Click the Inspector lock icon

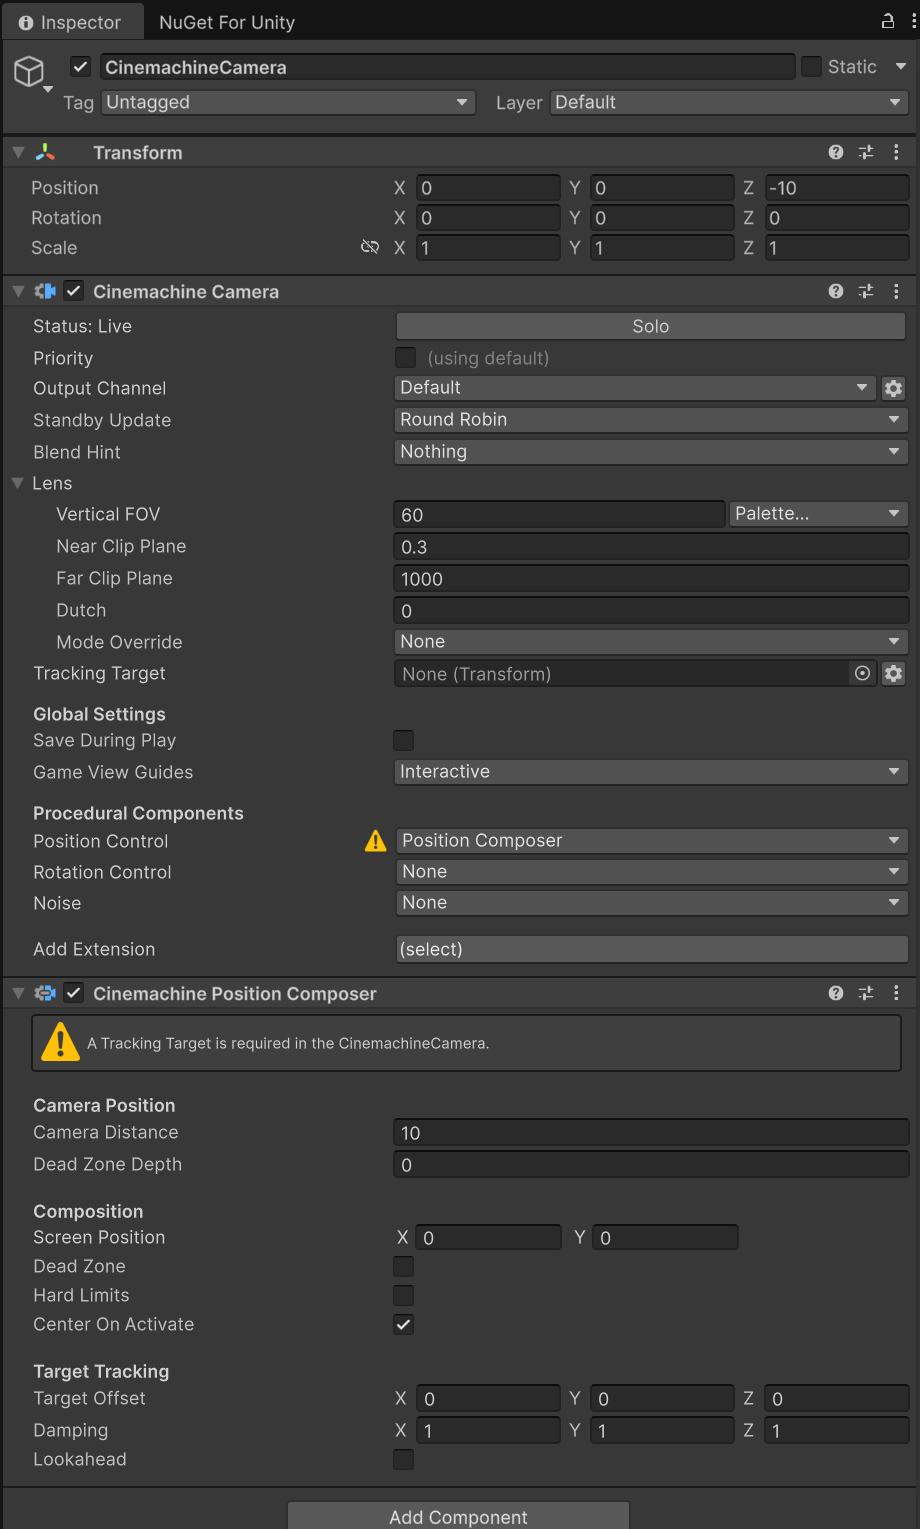tap(887, 21)
